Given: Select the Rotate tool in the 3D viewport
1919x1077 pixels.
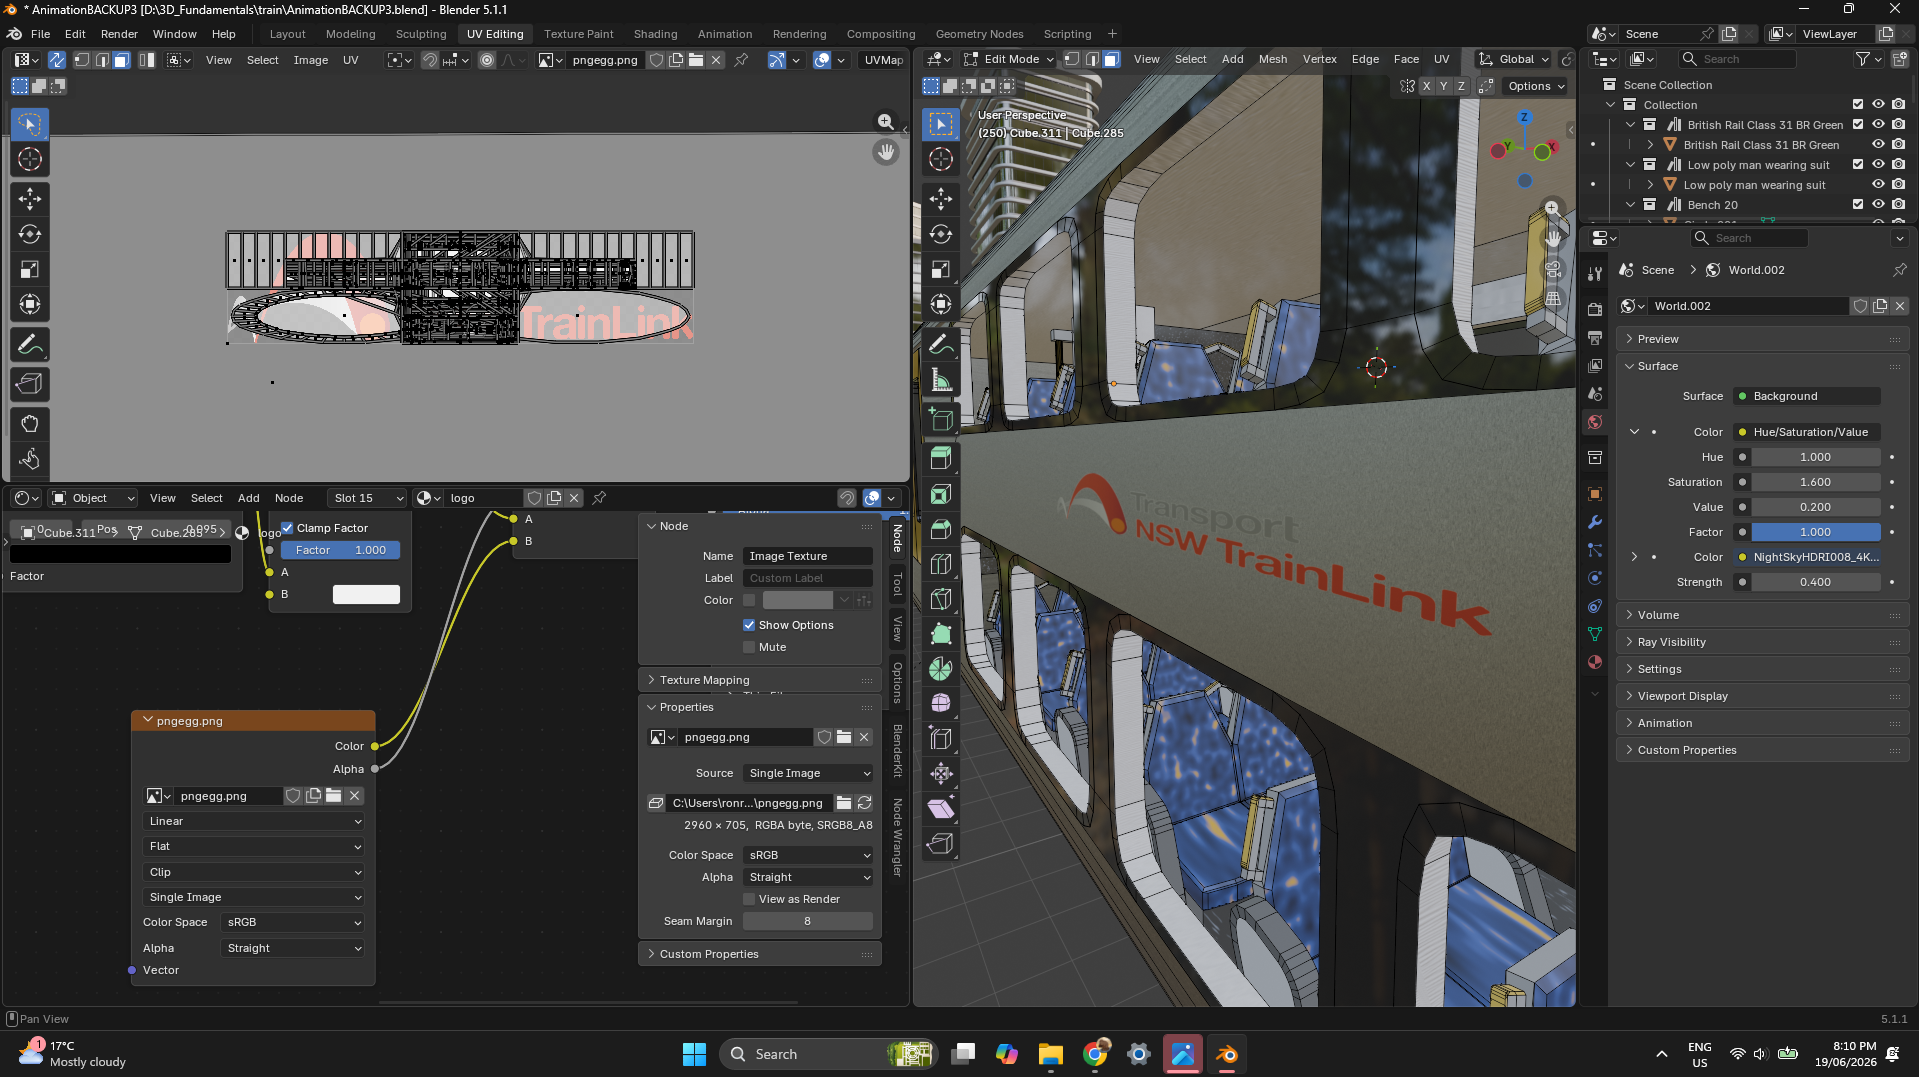Looking at the screenshot, I should 941,234.
